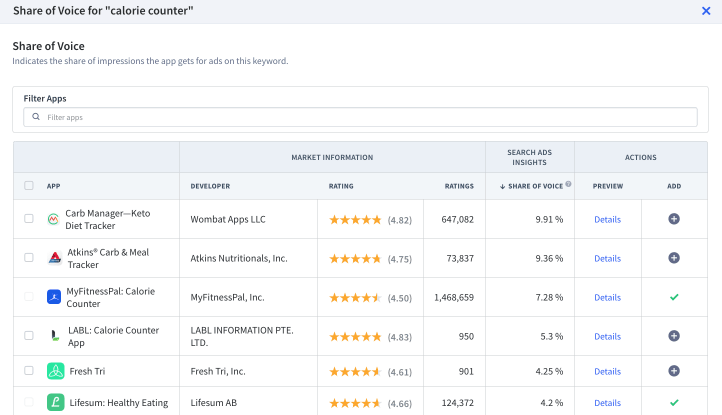Viewport: 722px width, 415px height.
Task: Click the RATING column header
Action: (341, 186)
